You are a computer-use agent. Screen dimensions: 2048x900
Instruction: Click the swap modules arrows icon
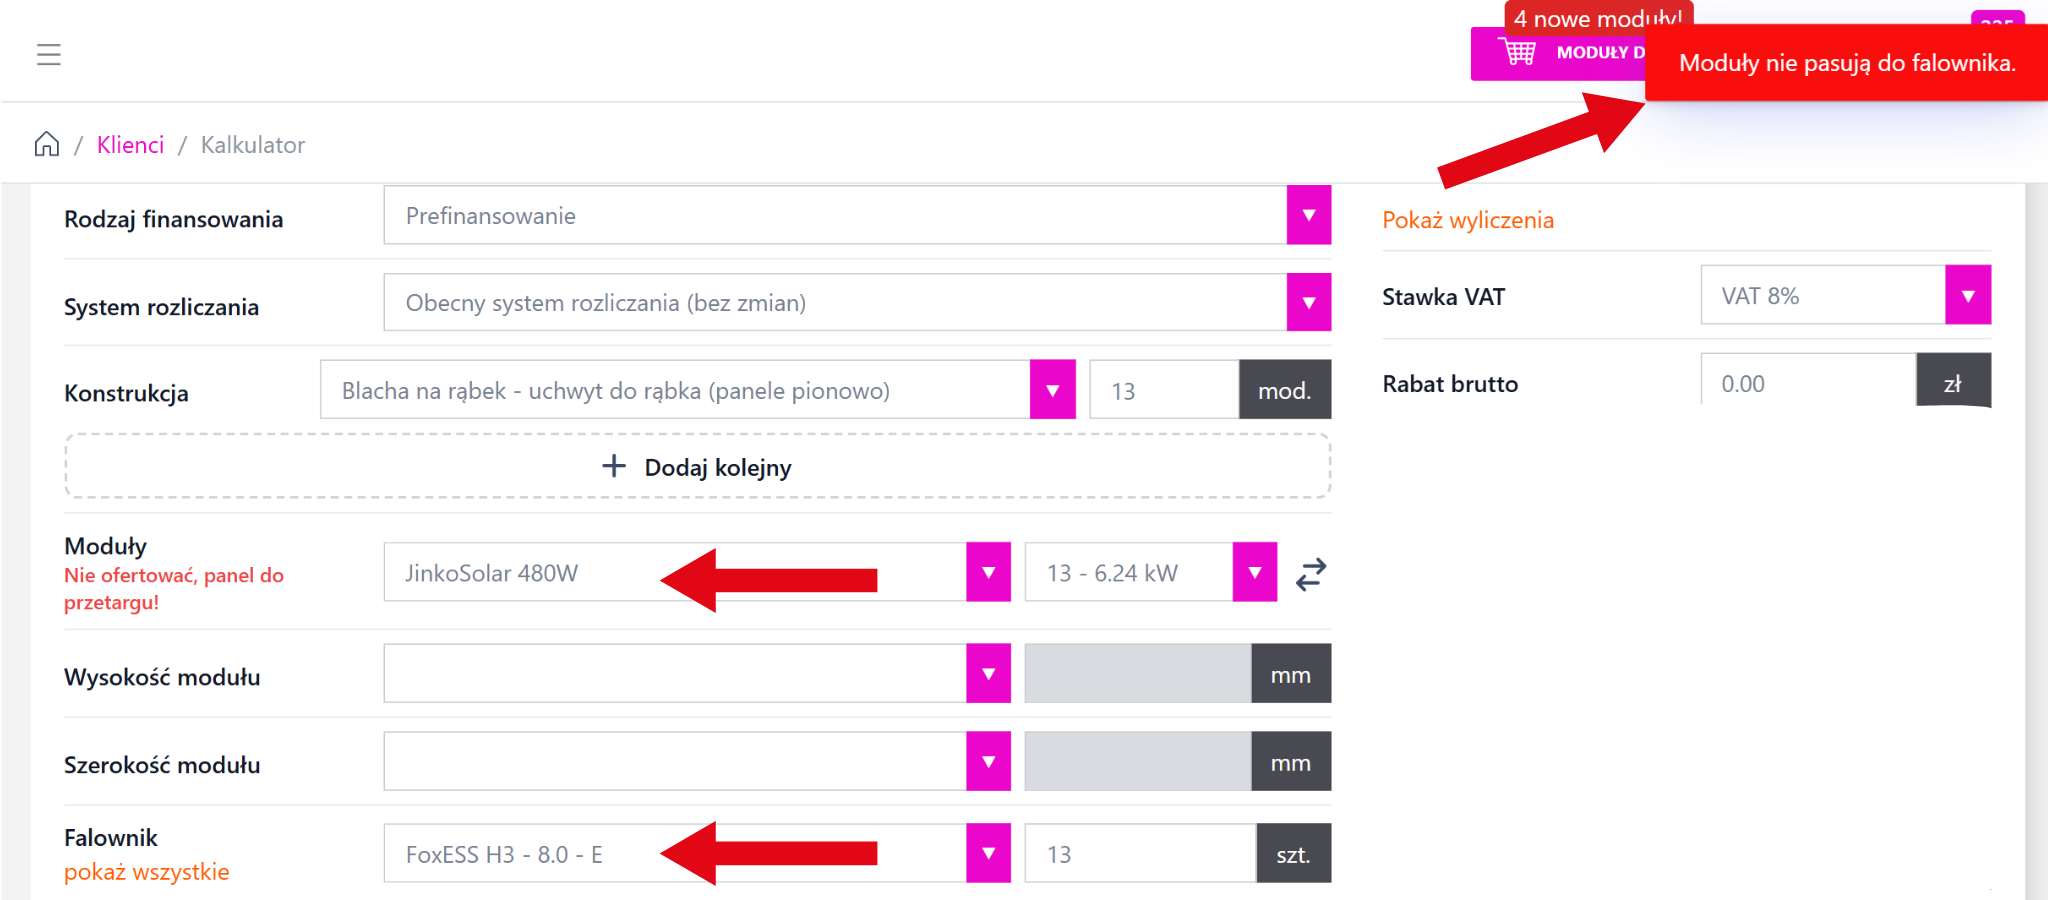point(1311,574)
